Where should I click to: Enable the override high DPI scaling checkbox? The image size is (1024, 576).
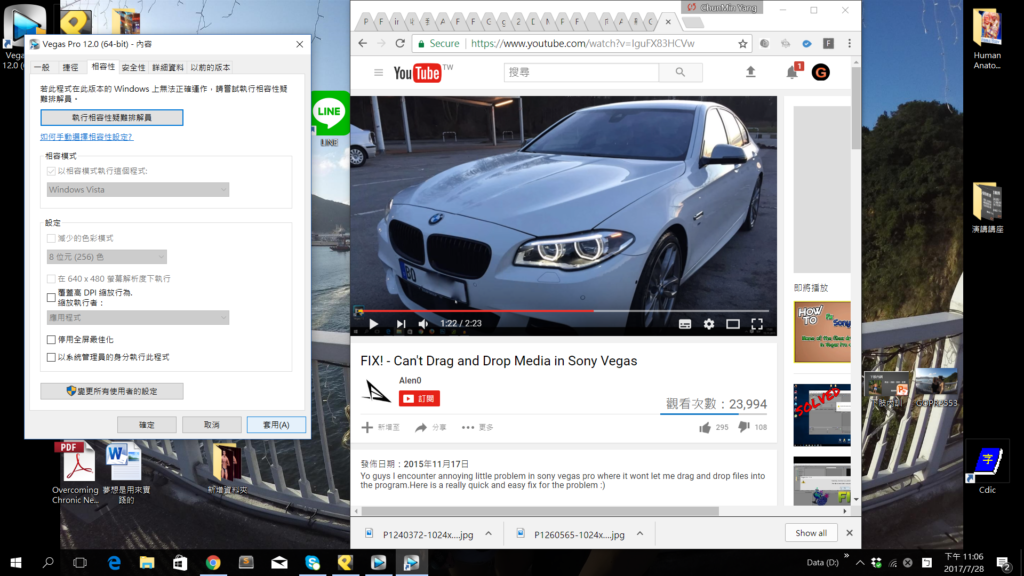52,297
